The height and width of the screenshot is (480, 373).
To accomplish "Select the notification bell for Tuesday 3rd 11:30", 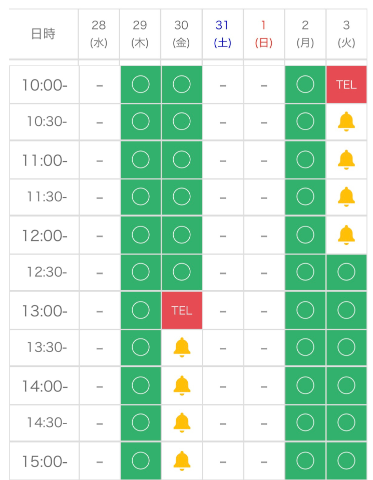I will [x=346, y=197].
